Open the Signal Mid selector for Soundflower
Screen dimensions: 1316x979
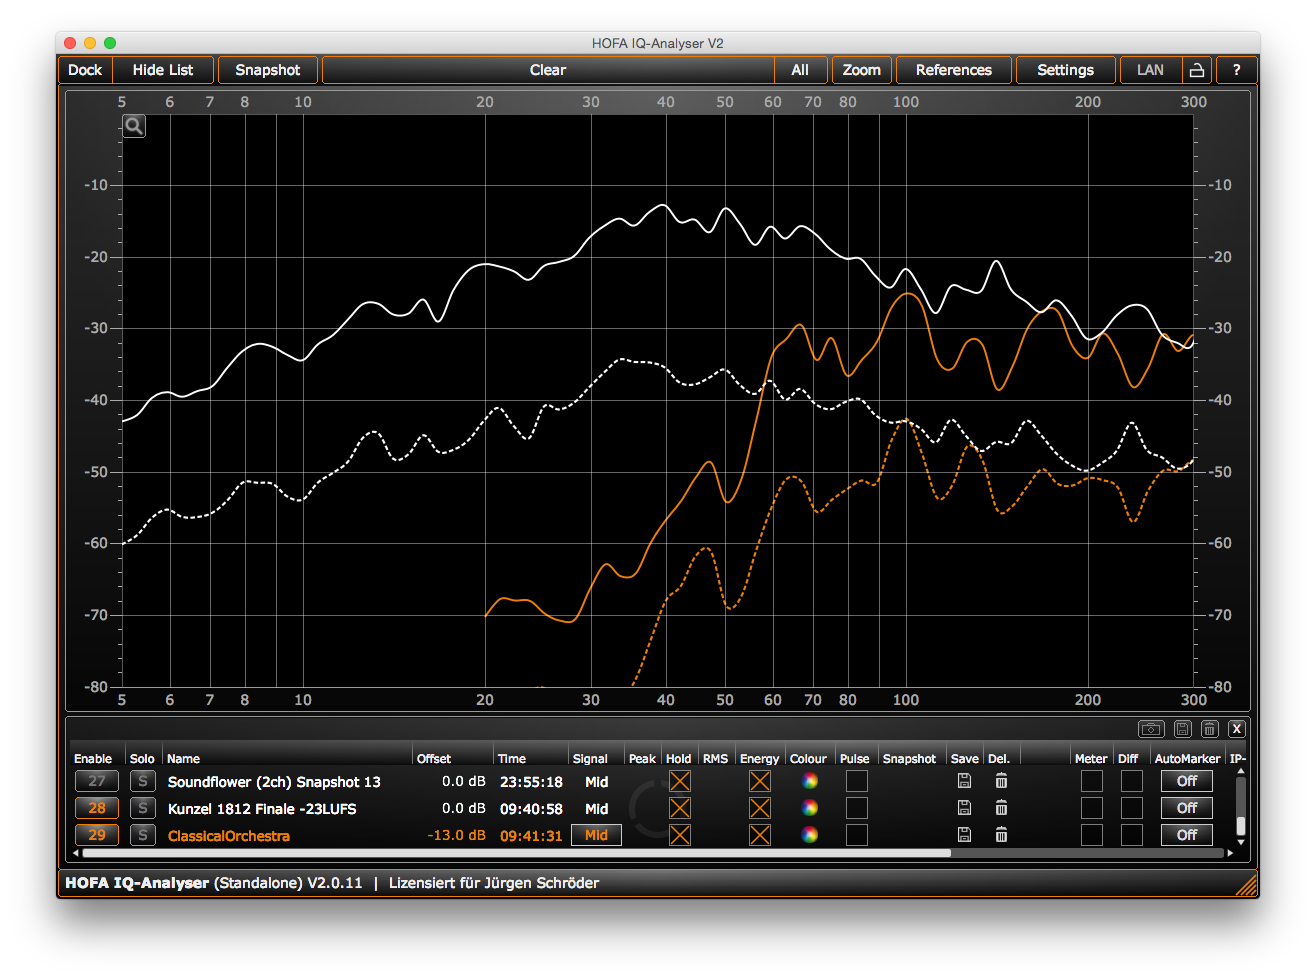[x=596, y=782]
